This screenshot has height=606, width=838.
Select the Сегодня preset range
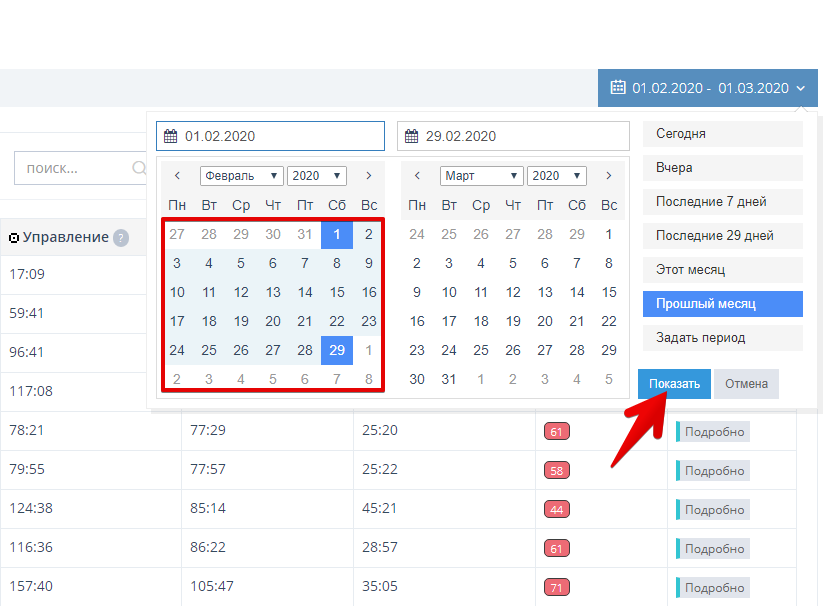[x=722, y=134]
